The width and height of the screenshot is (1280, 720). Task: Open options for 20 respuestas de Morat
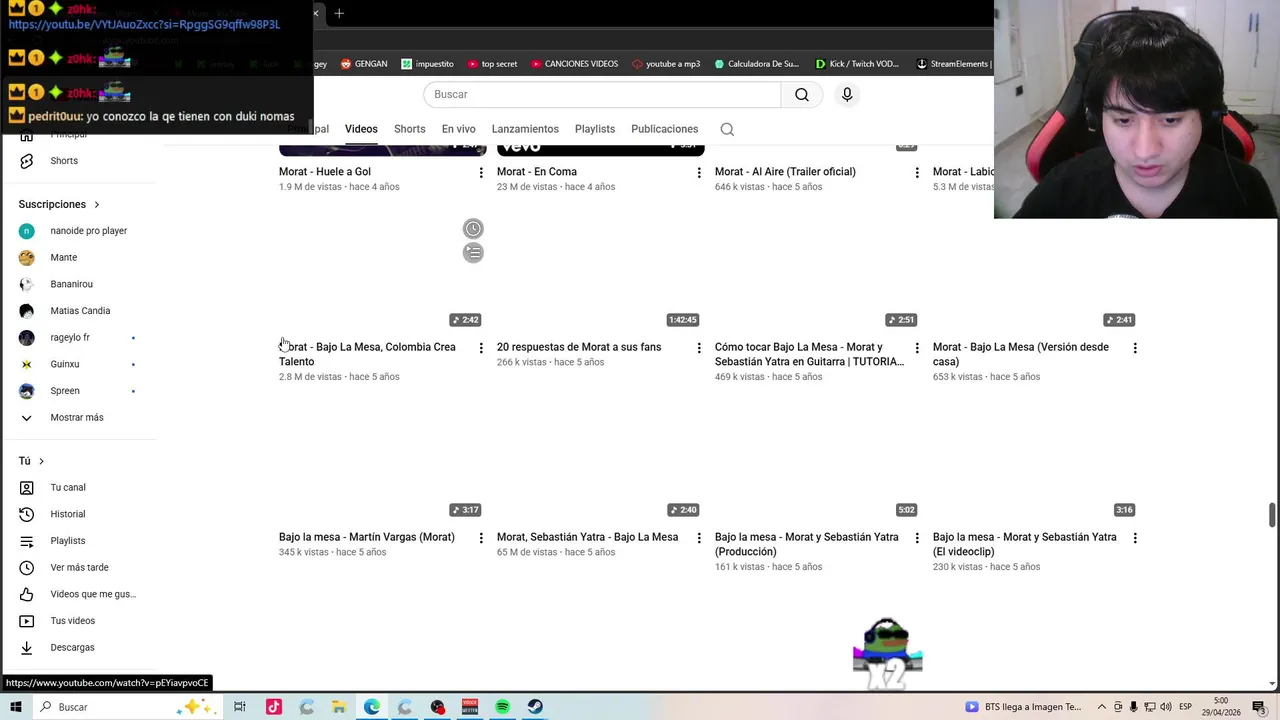point(699,348)
